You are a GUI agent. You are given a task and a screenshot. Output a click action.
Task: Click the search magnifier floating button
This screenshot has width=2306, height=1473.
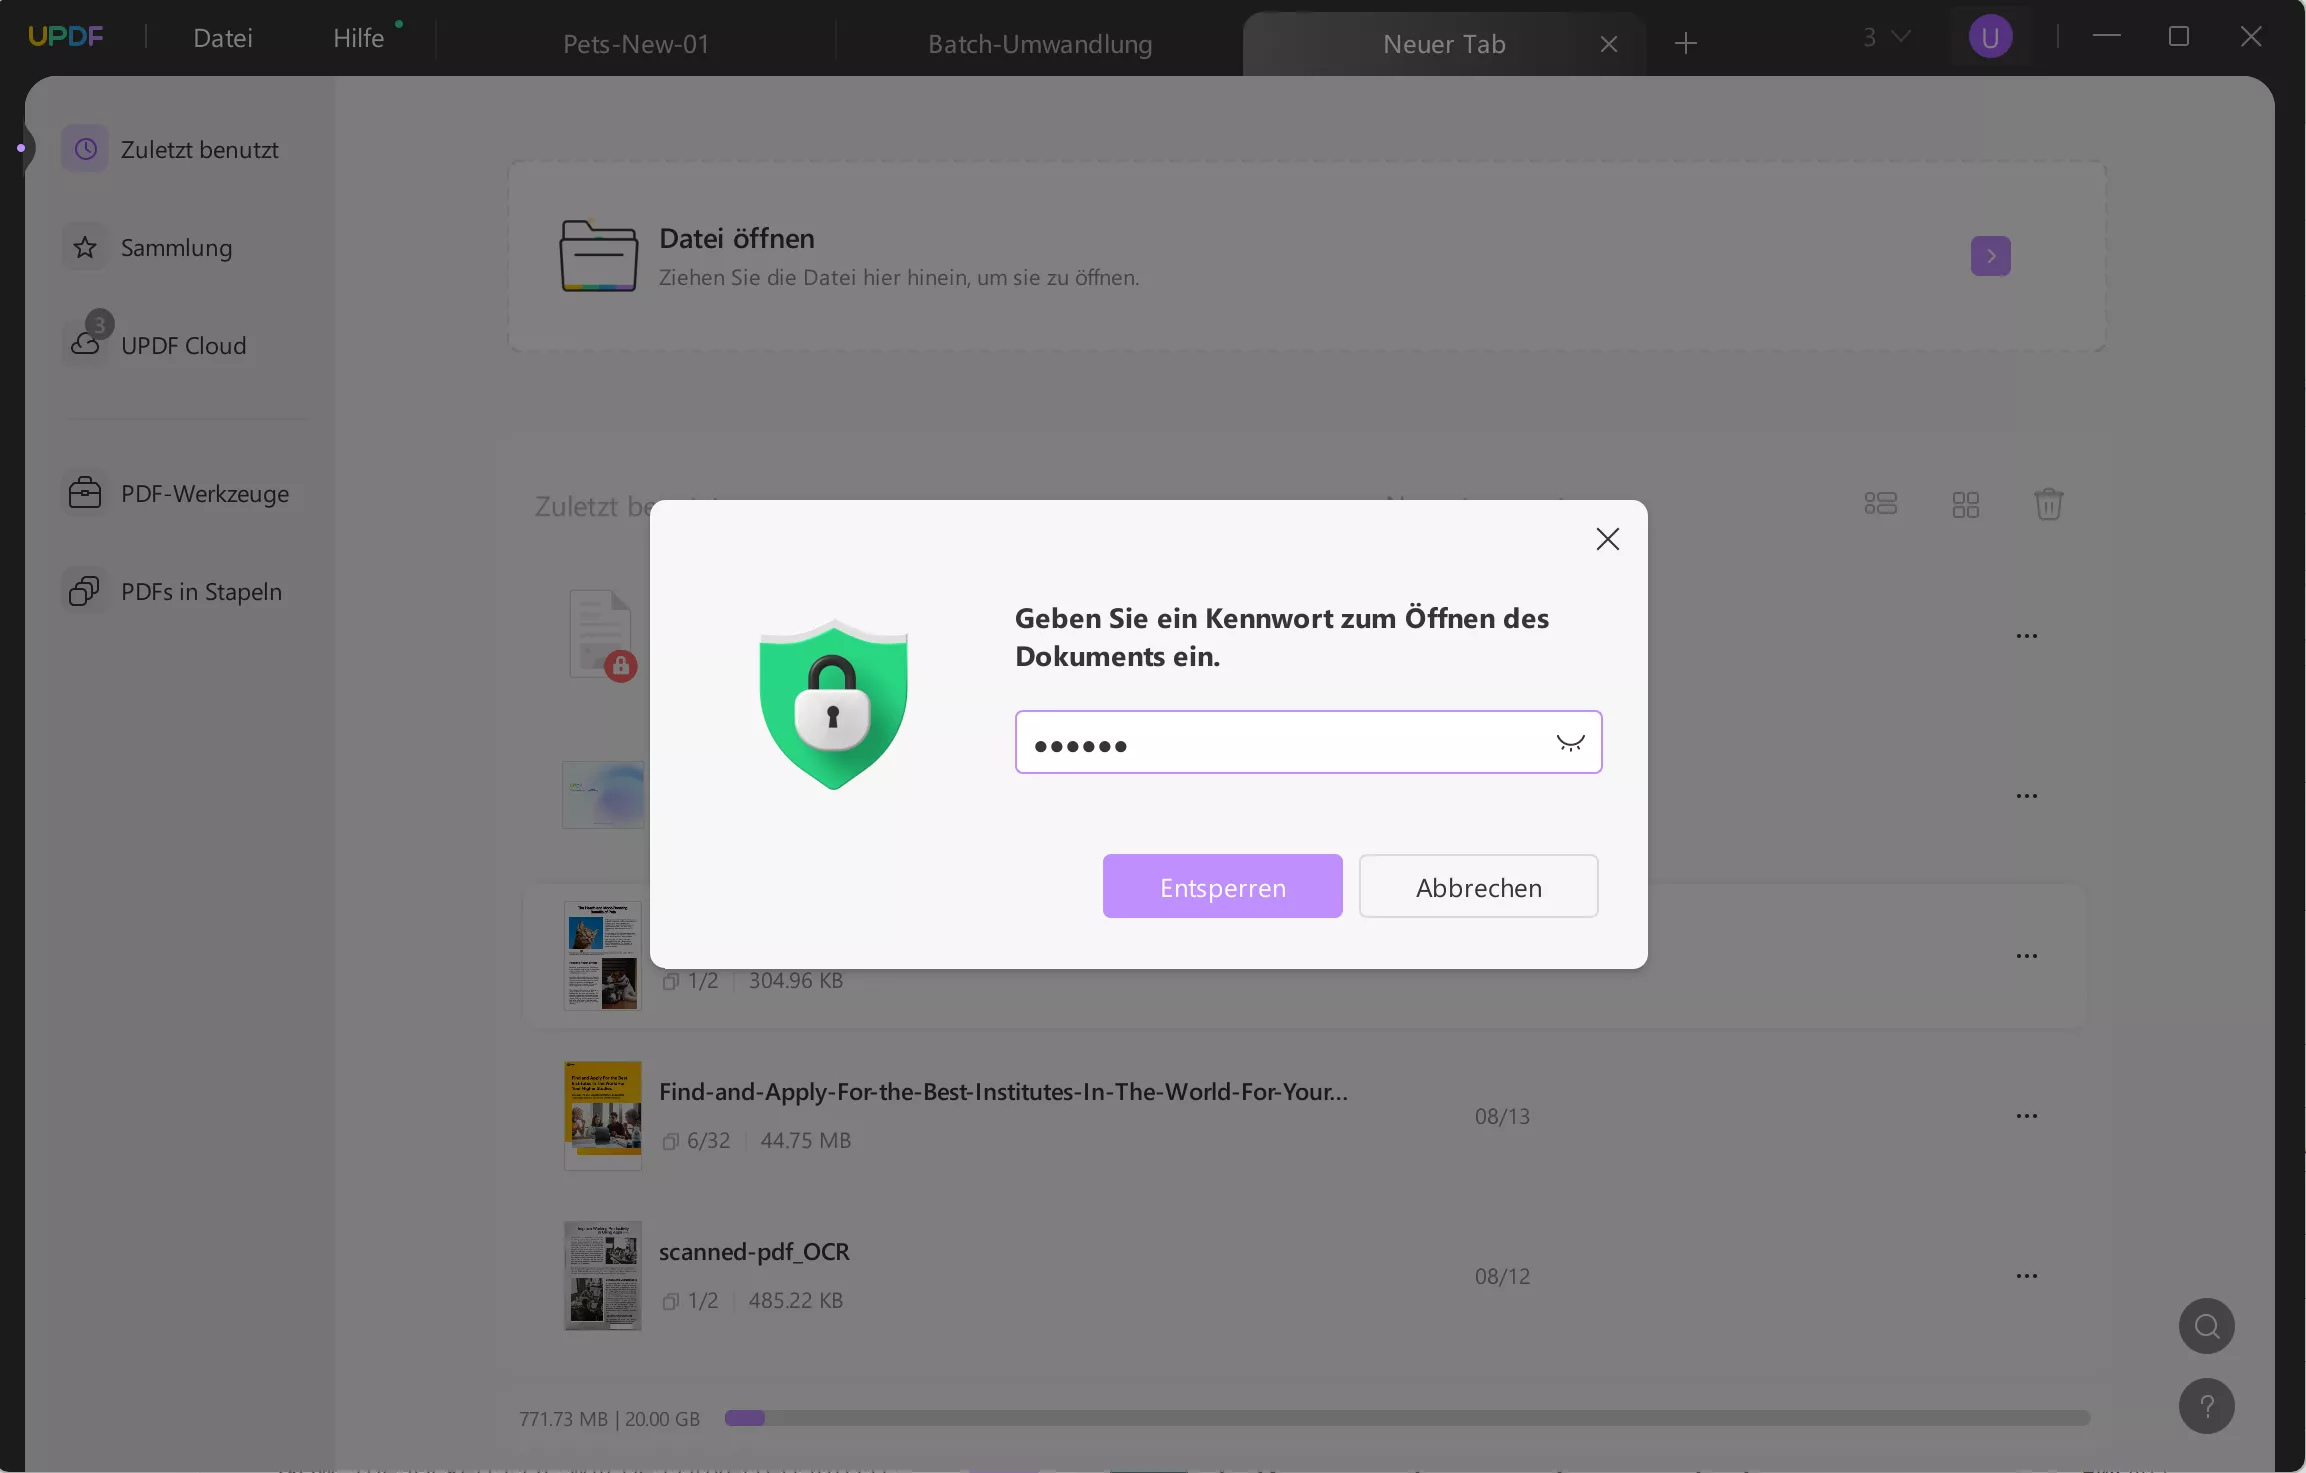point(2206,1326)
